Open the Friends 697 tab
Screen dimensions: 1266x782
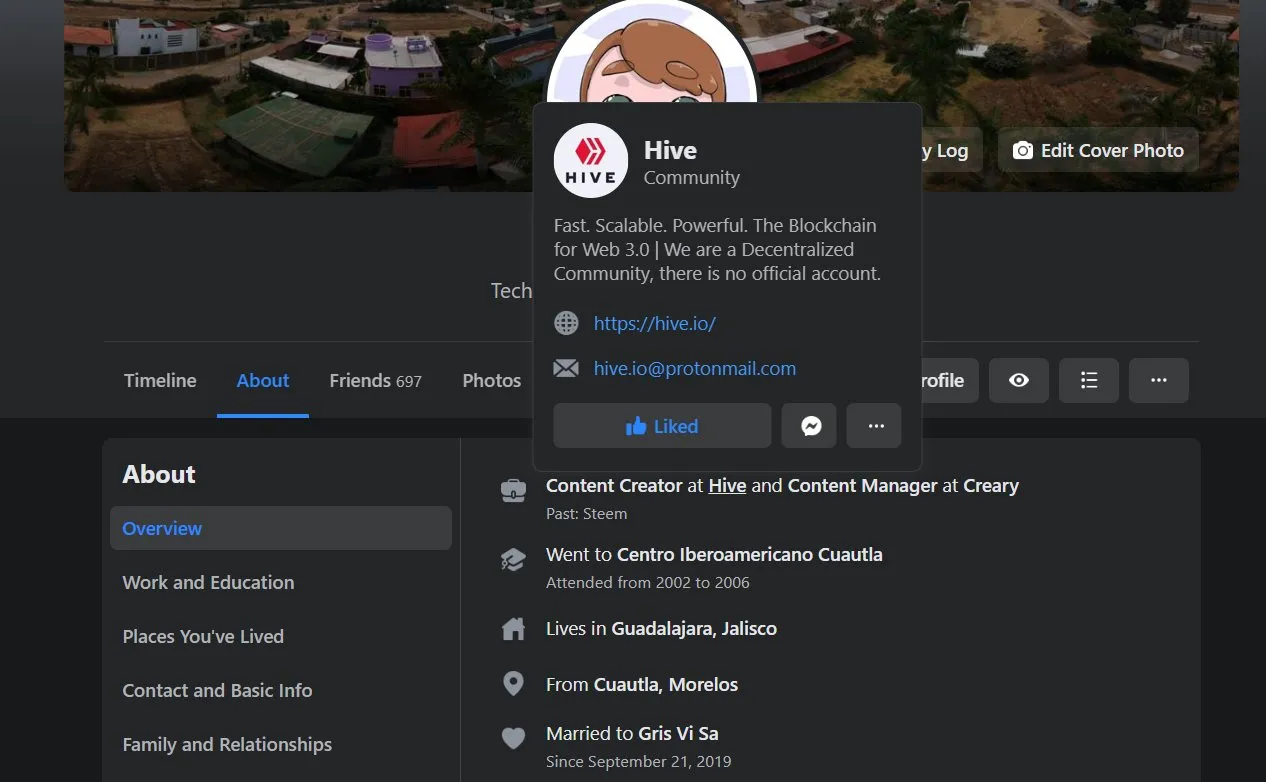click(x=376, y=380)
